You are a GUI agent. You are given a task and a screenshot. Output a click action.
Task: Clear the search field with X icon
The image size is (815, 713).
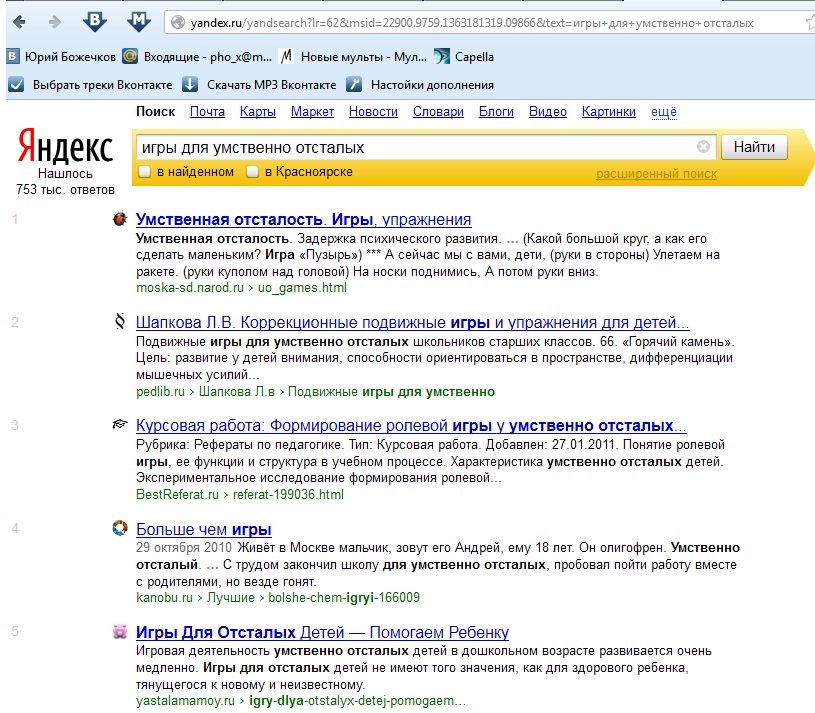click(x=703, y=147)
